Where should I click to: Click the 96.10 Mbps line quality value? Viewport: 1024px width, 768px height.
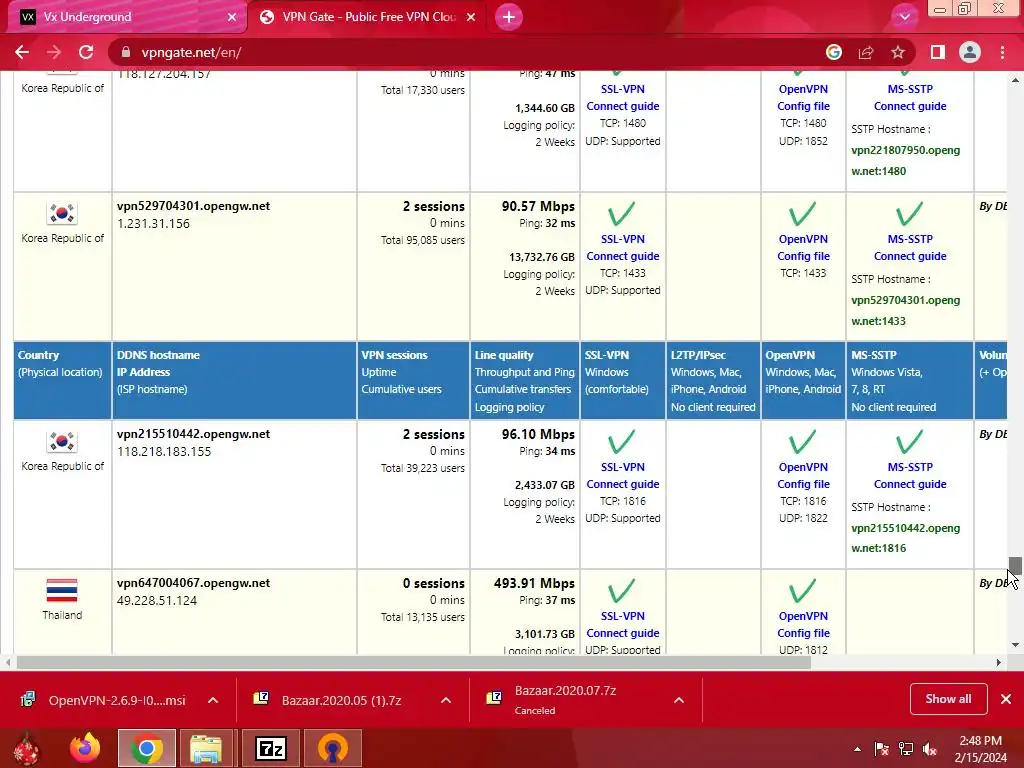click(x=538, y=434)
